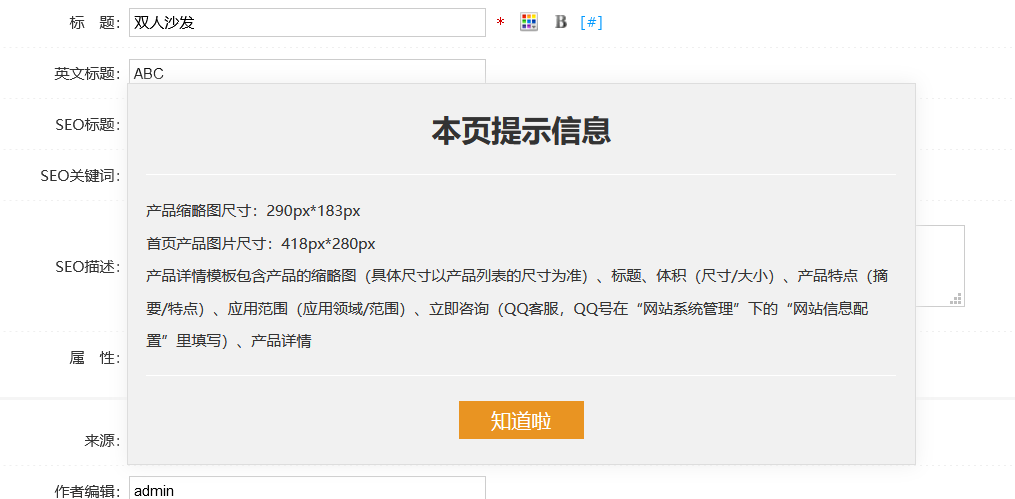Screen dimensions: 1015x499
Task: Click the 英文标题 field containing ABC
Action: [307, 72]
